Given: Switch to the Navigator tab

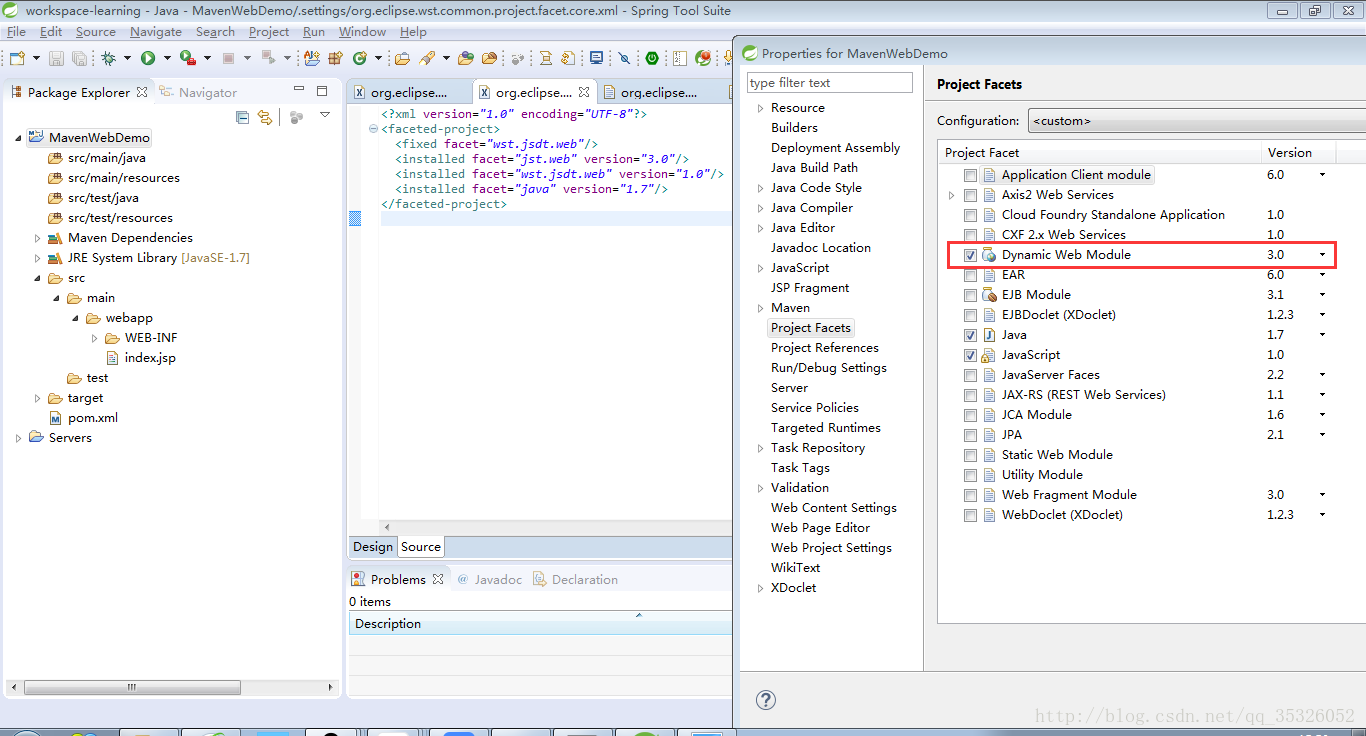Looking at the screenshot, I should 198,92.
